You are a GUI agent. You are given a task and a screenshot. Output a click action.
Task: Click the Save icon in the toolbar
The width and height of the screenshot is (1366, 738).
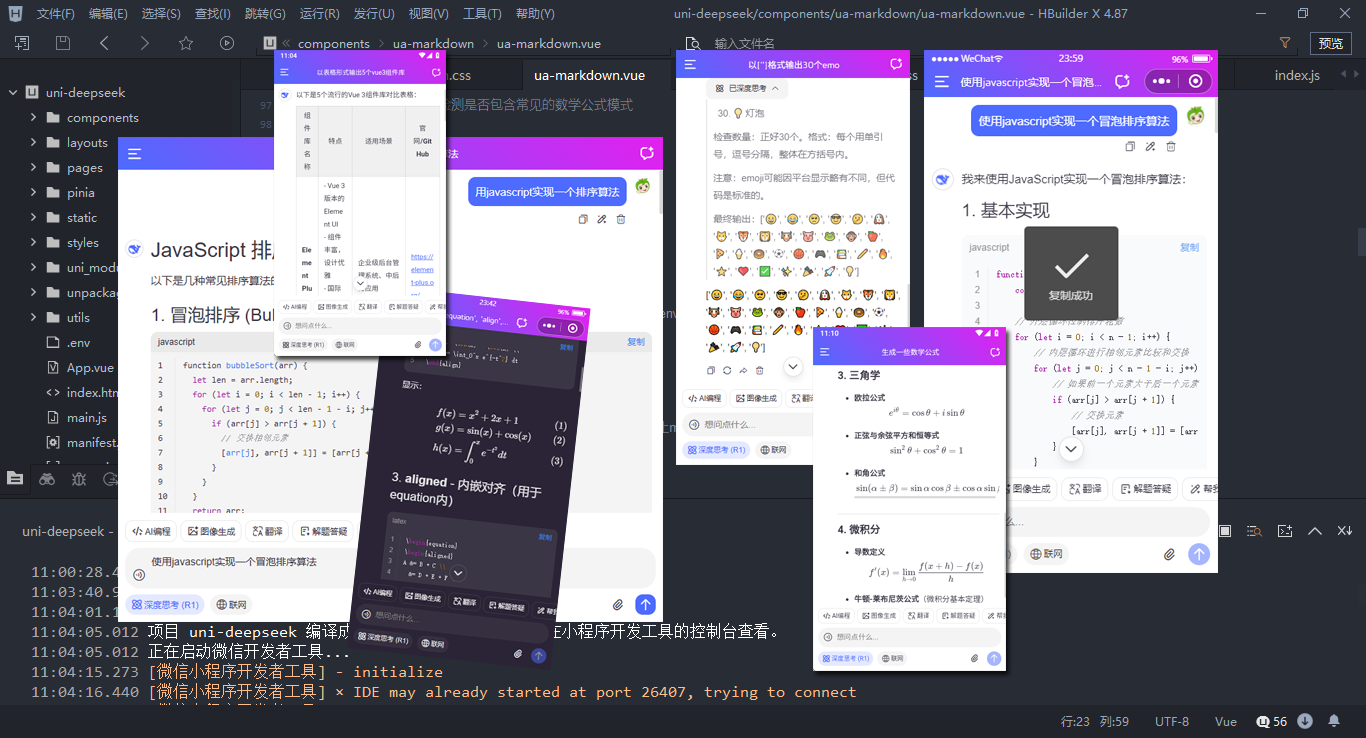[61, 43]
